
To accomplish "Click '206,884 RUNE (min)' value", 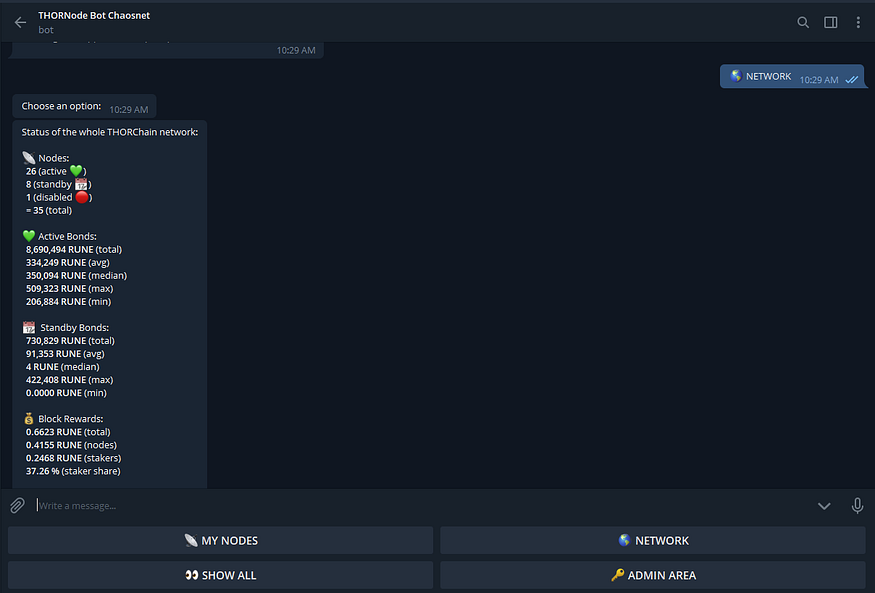I will click(68, 301).
